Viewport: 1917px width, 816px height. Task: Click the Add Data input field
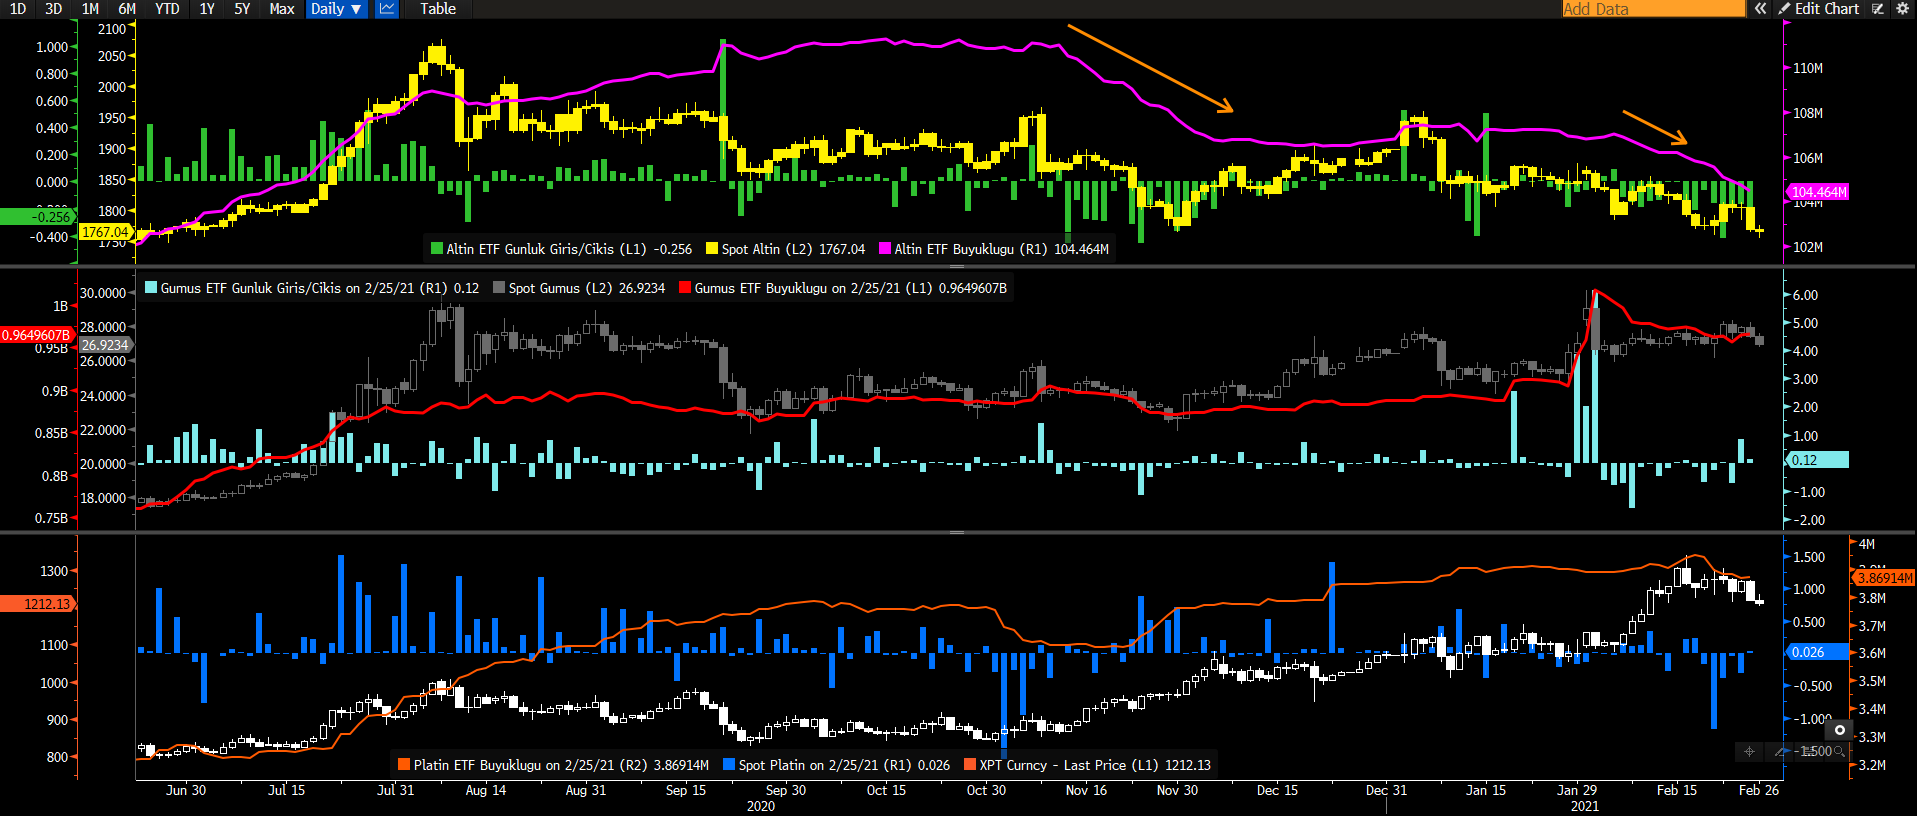pos(1653,9)
